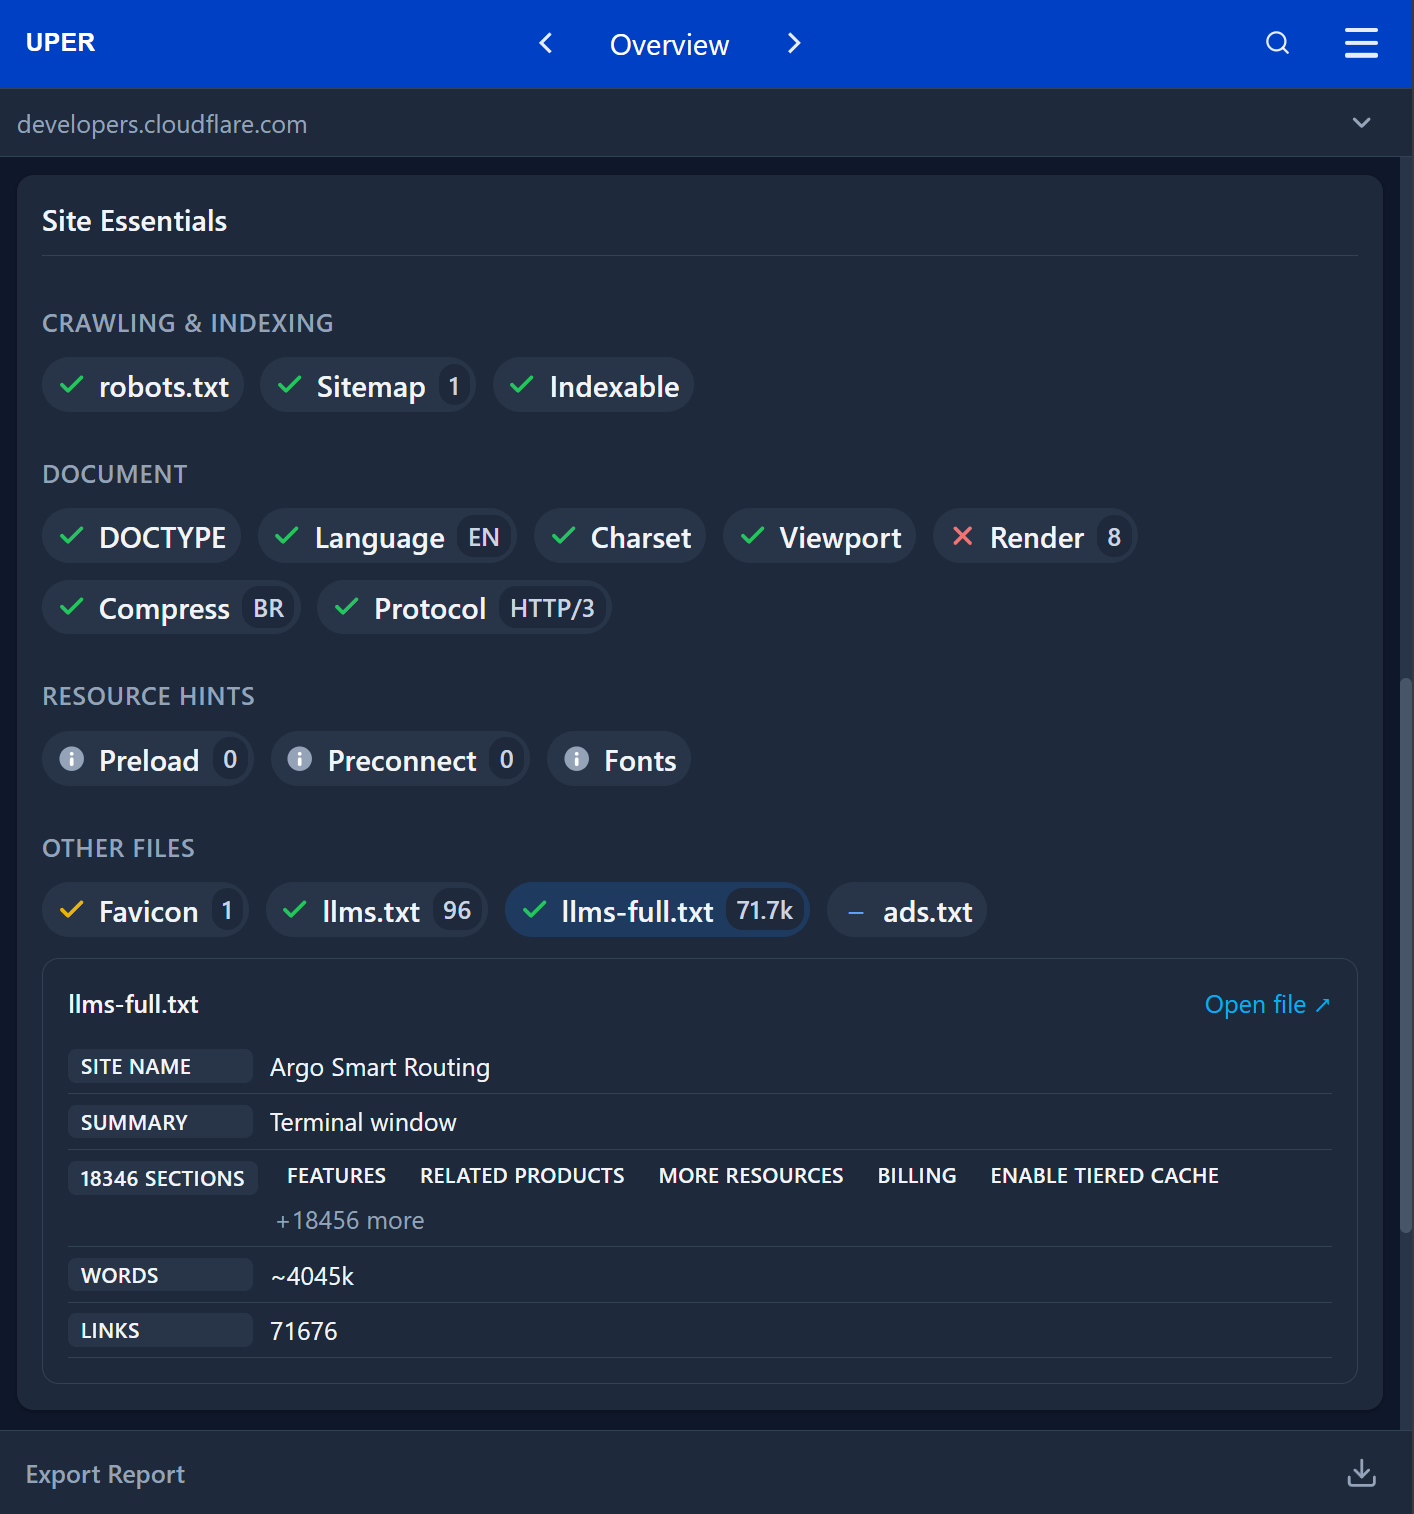Click the info icon on the Preload badge
This screenshot has height=1514, width=1414.
[x=71, y=759]
